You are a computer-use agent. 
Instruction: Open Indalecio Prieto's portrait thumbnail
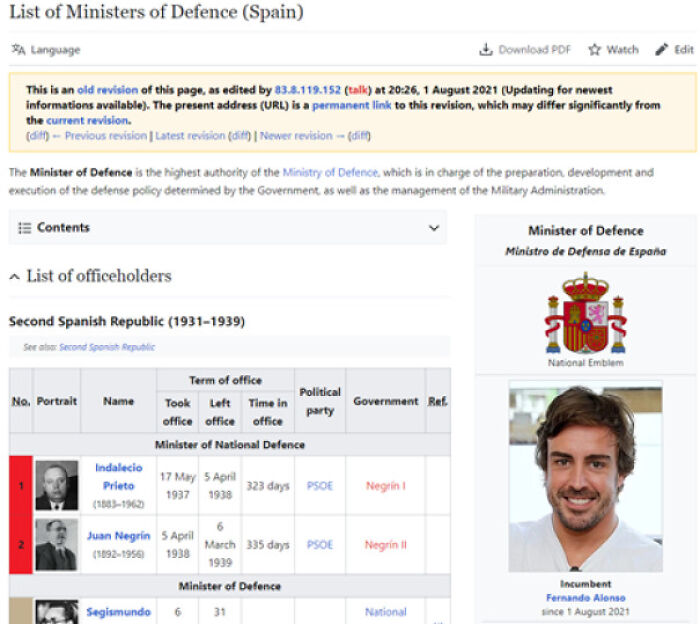pyautogui.click(x=56, y=486)
